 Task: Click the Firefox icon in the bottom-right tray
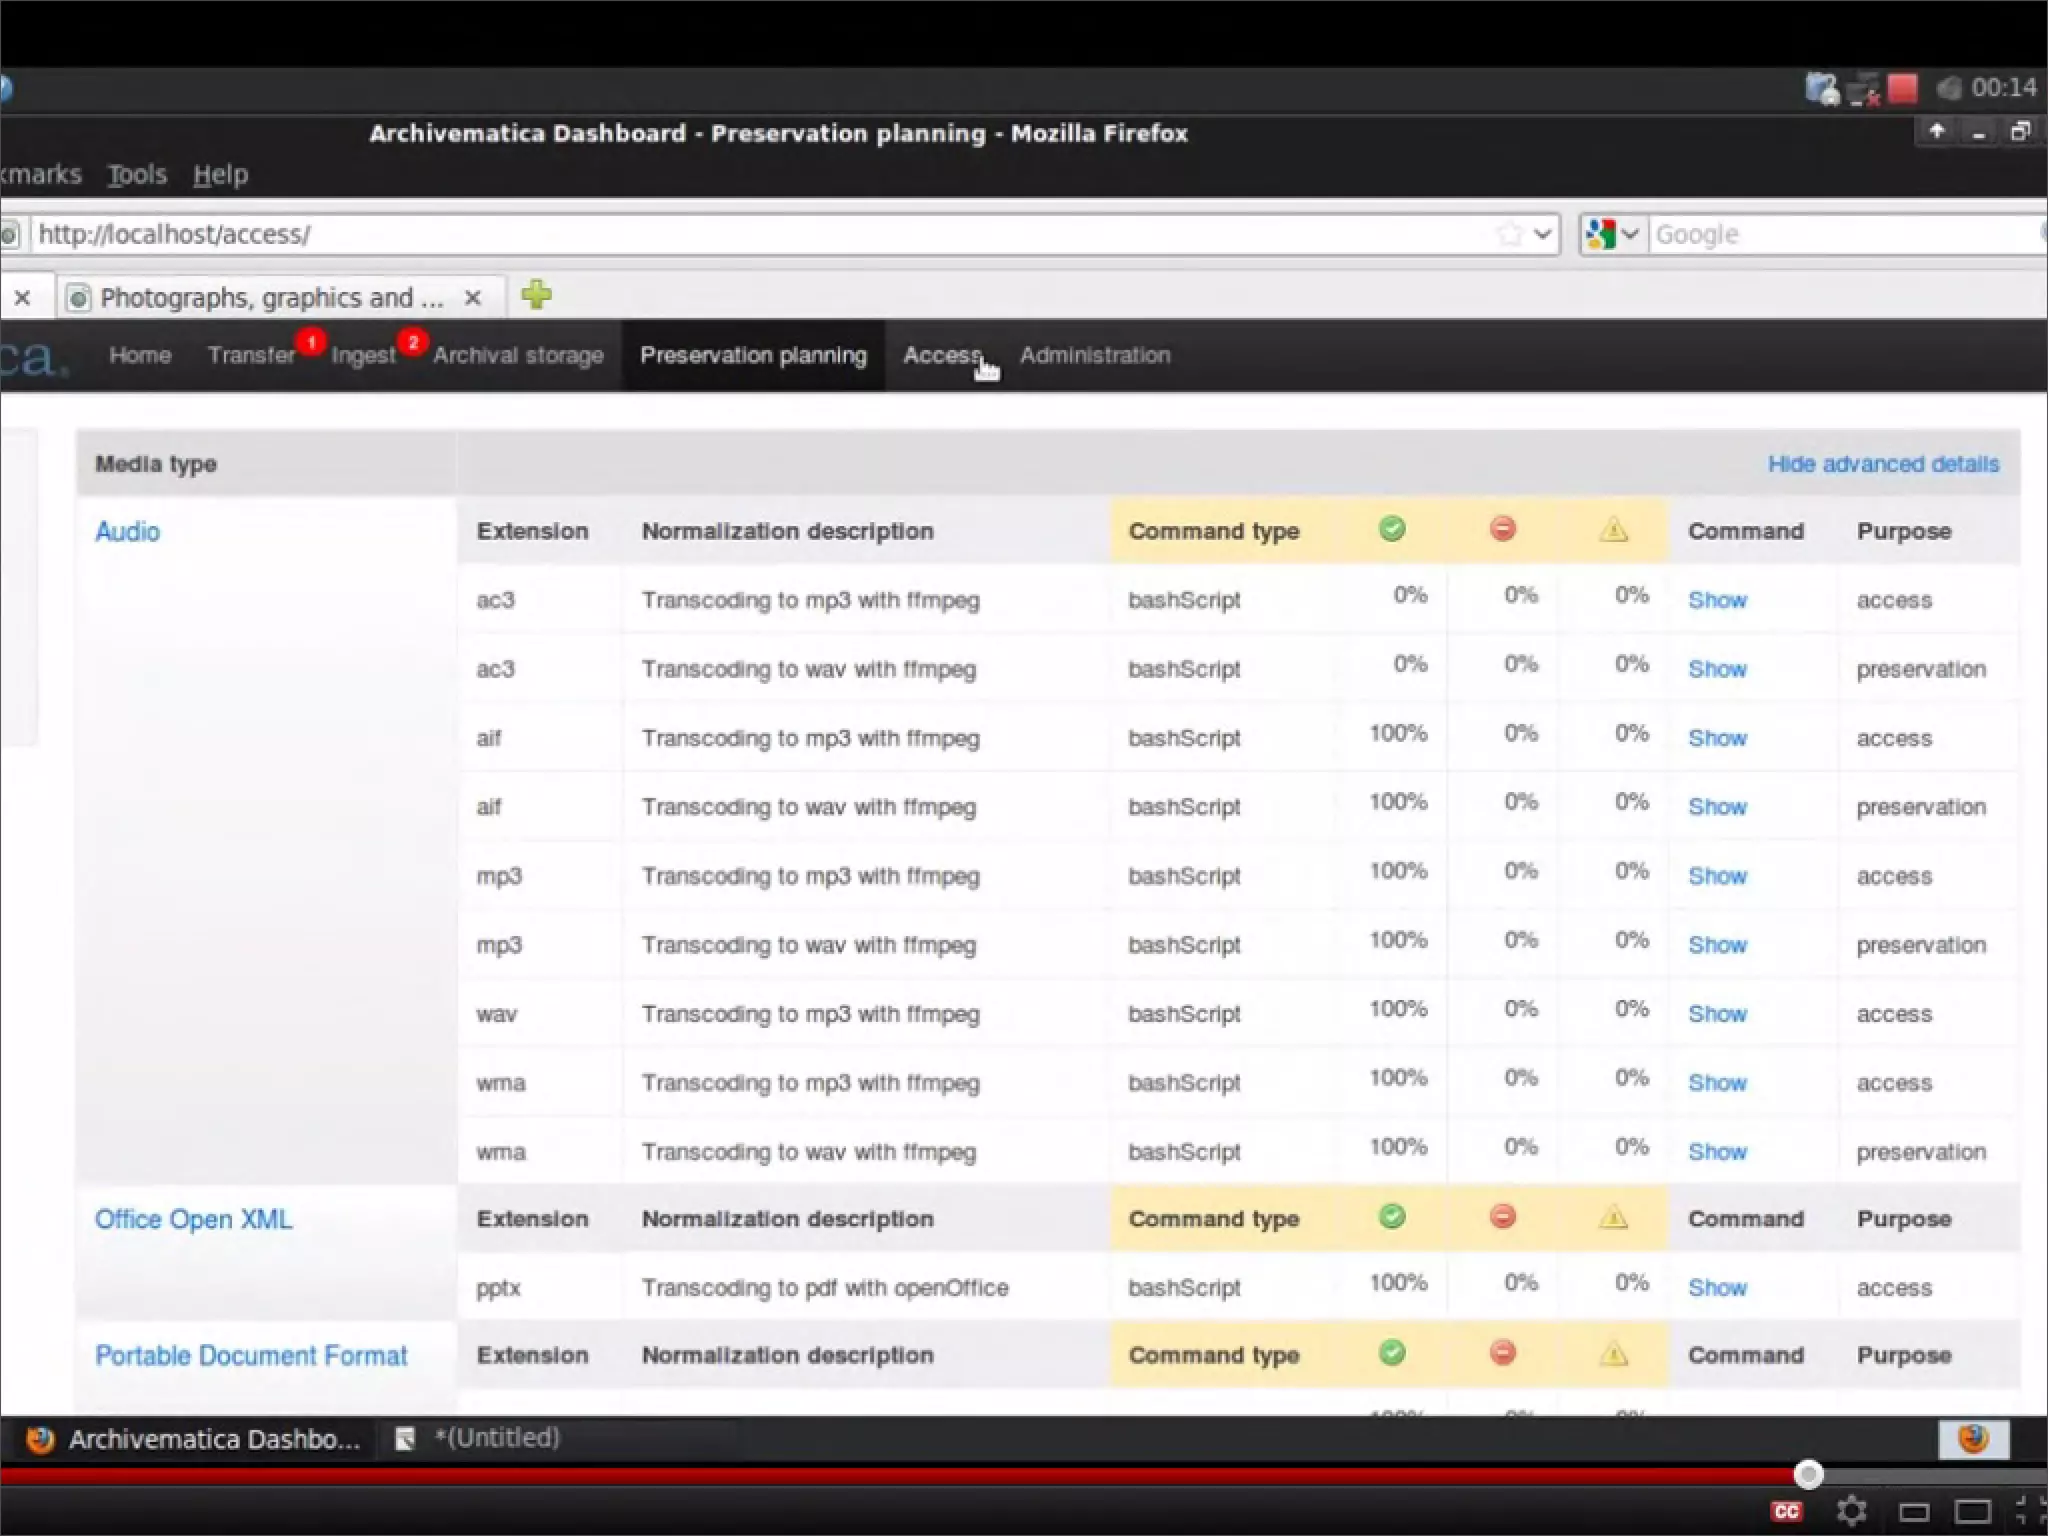pos(1973,1439)
